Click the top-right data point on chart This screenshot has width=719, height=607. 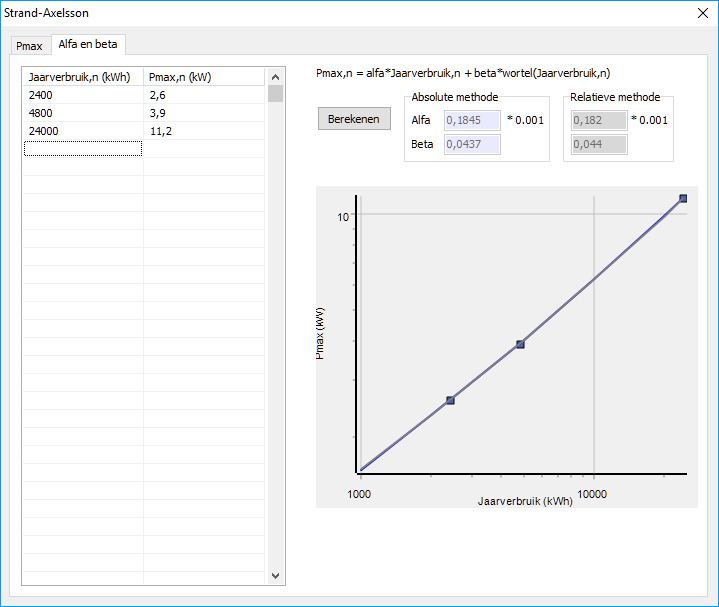tap(683, 198)
